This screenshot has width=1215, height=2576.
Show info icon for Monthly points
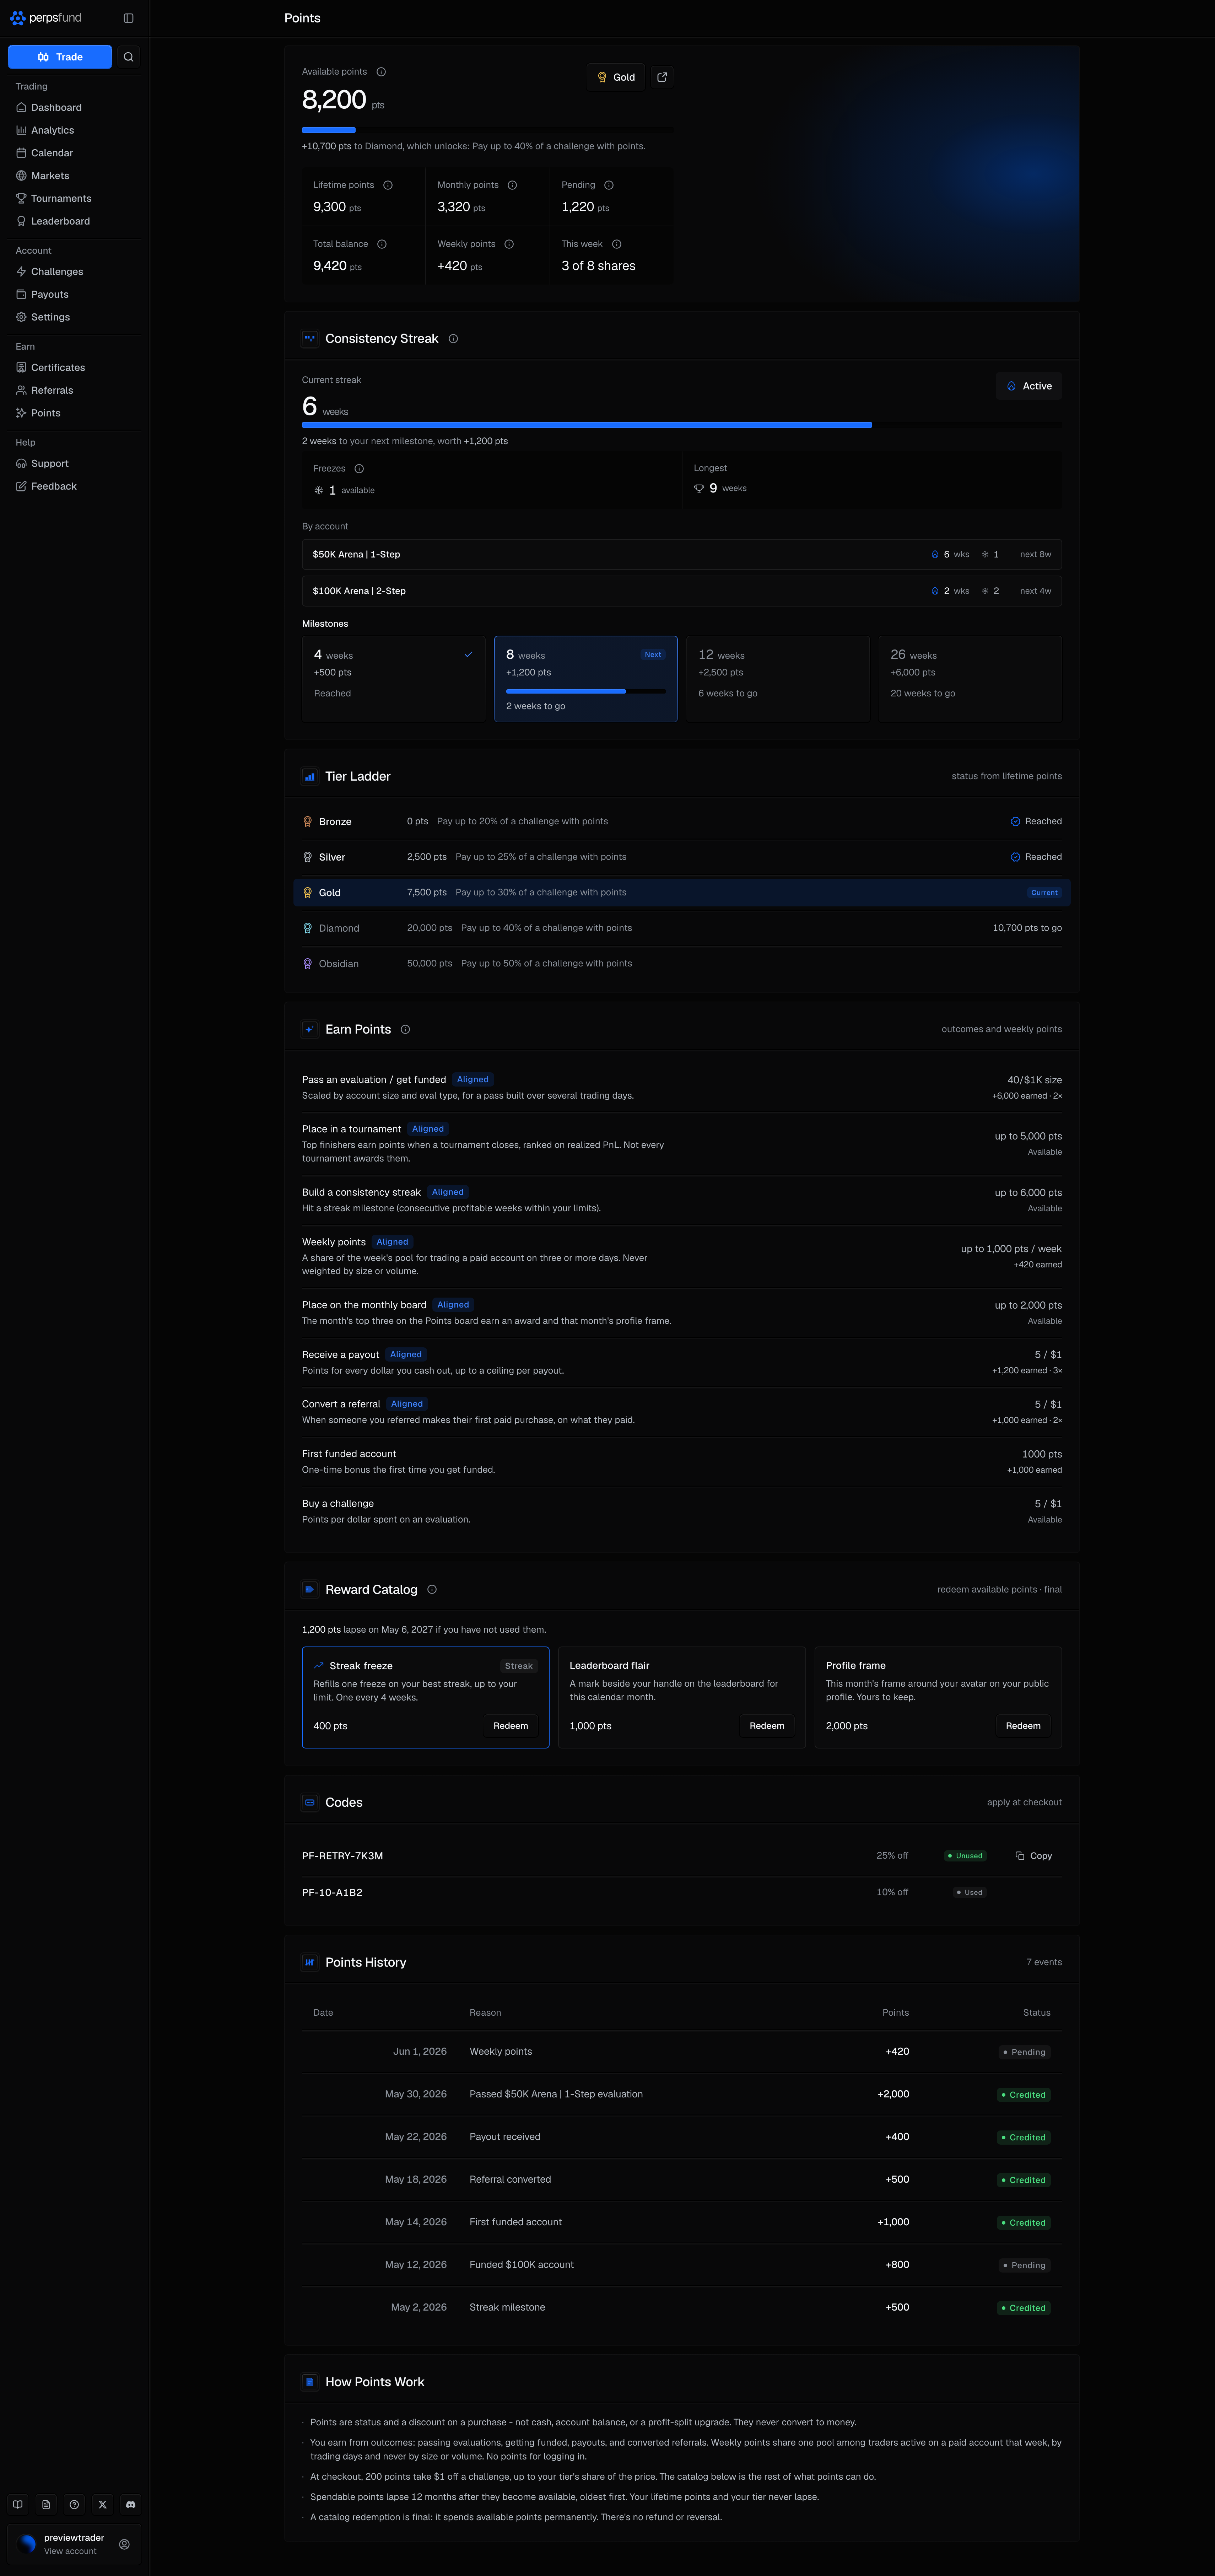tap(512, 185)
